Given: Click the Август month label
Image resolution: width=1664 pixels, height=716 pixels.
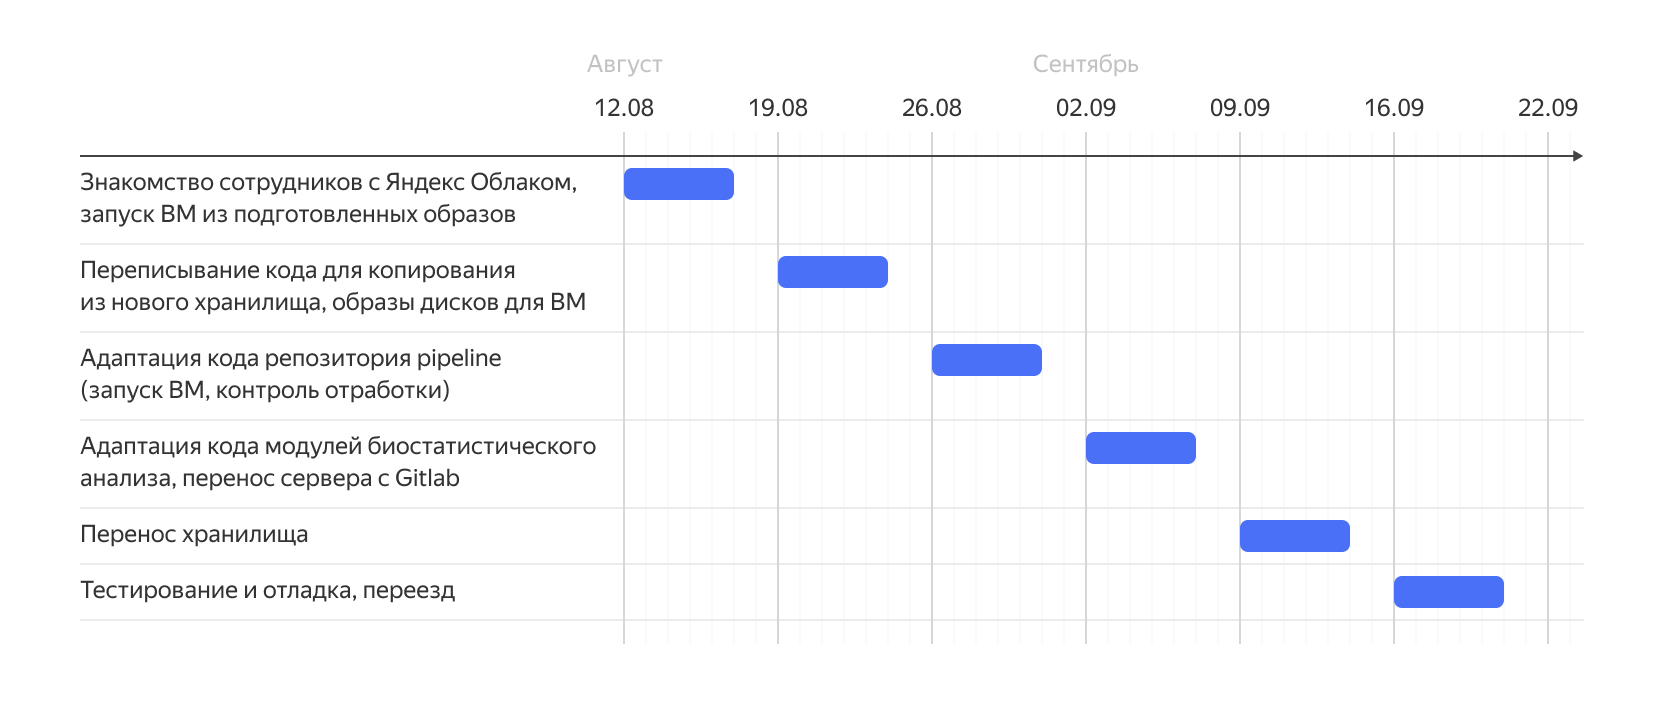Looking at the screenshot, I should [624, 64].
